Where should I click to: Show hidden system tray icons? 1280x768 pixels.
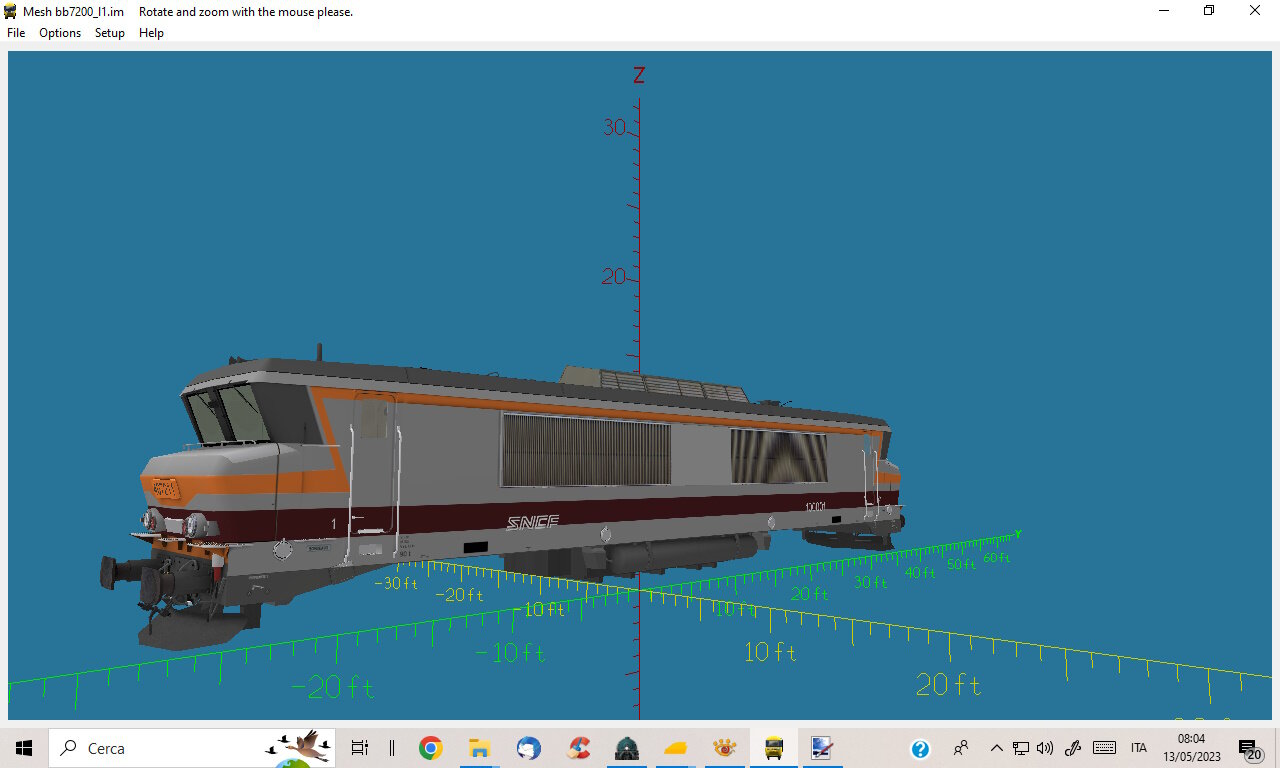coord(996,748)
